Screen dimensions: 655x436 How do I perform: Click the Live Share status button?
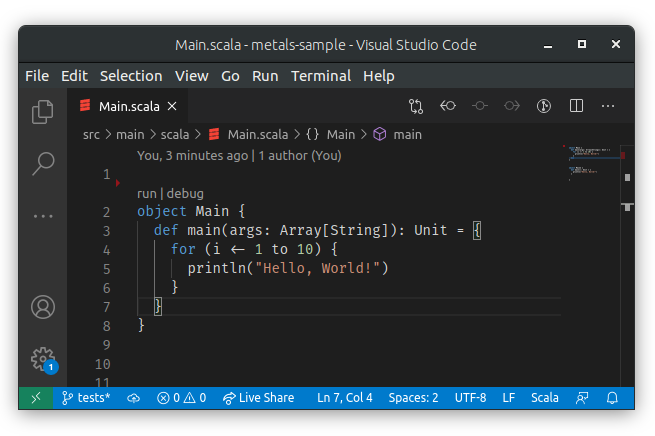[x=259, y=398]
